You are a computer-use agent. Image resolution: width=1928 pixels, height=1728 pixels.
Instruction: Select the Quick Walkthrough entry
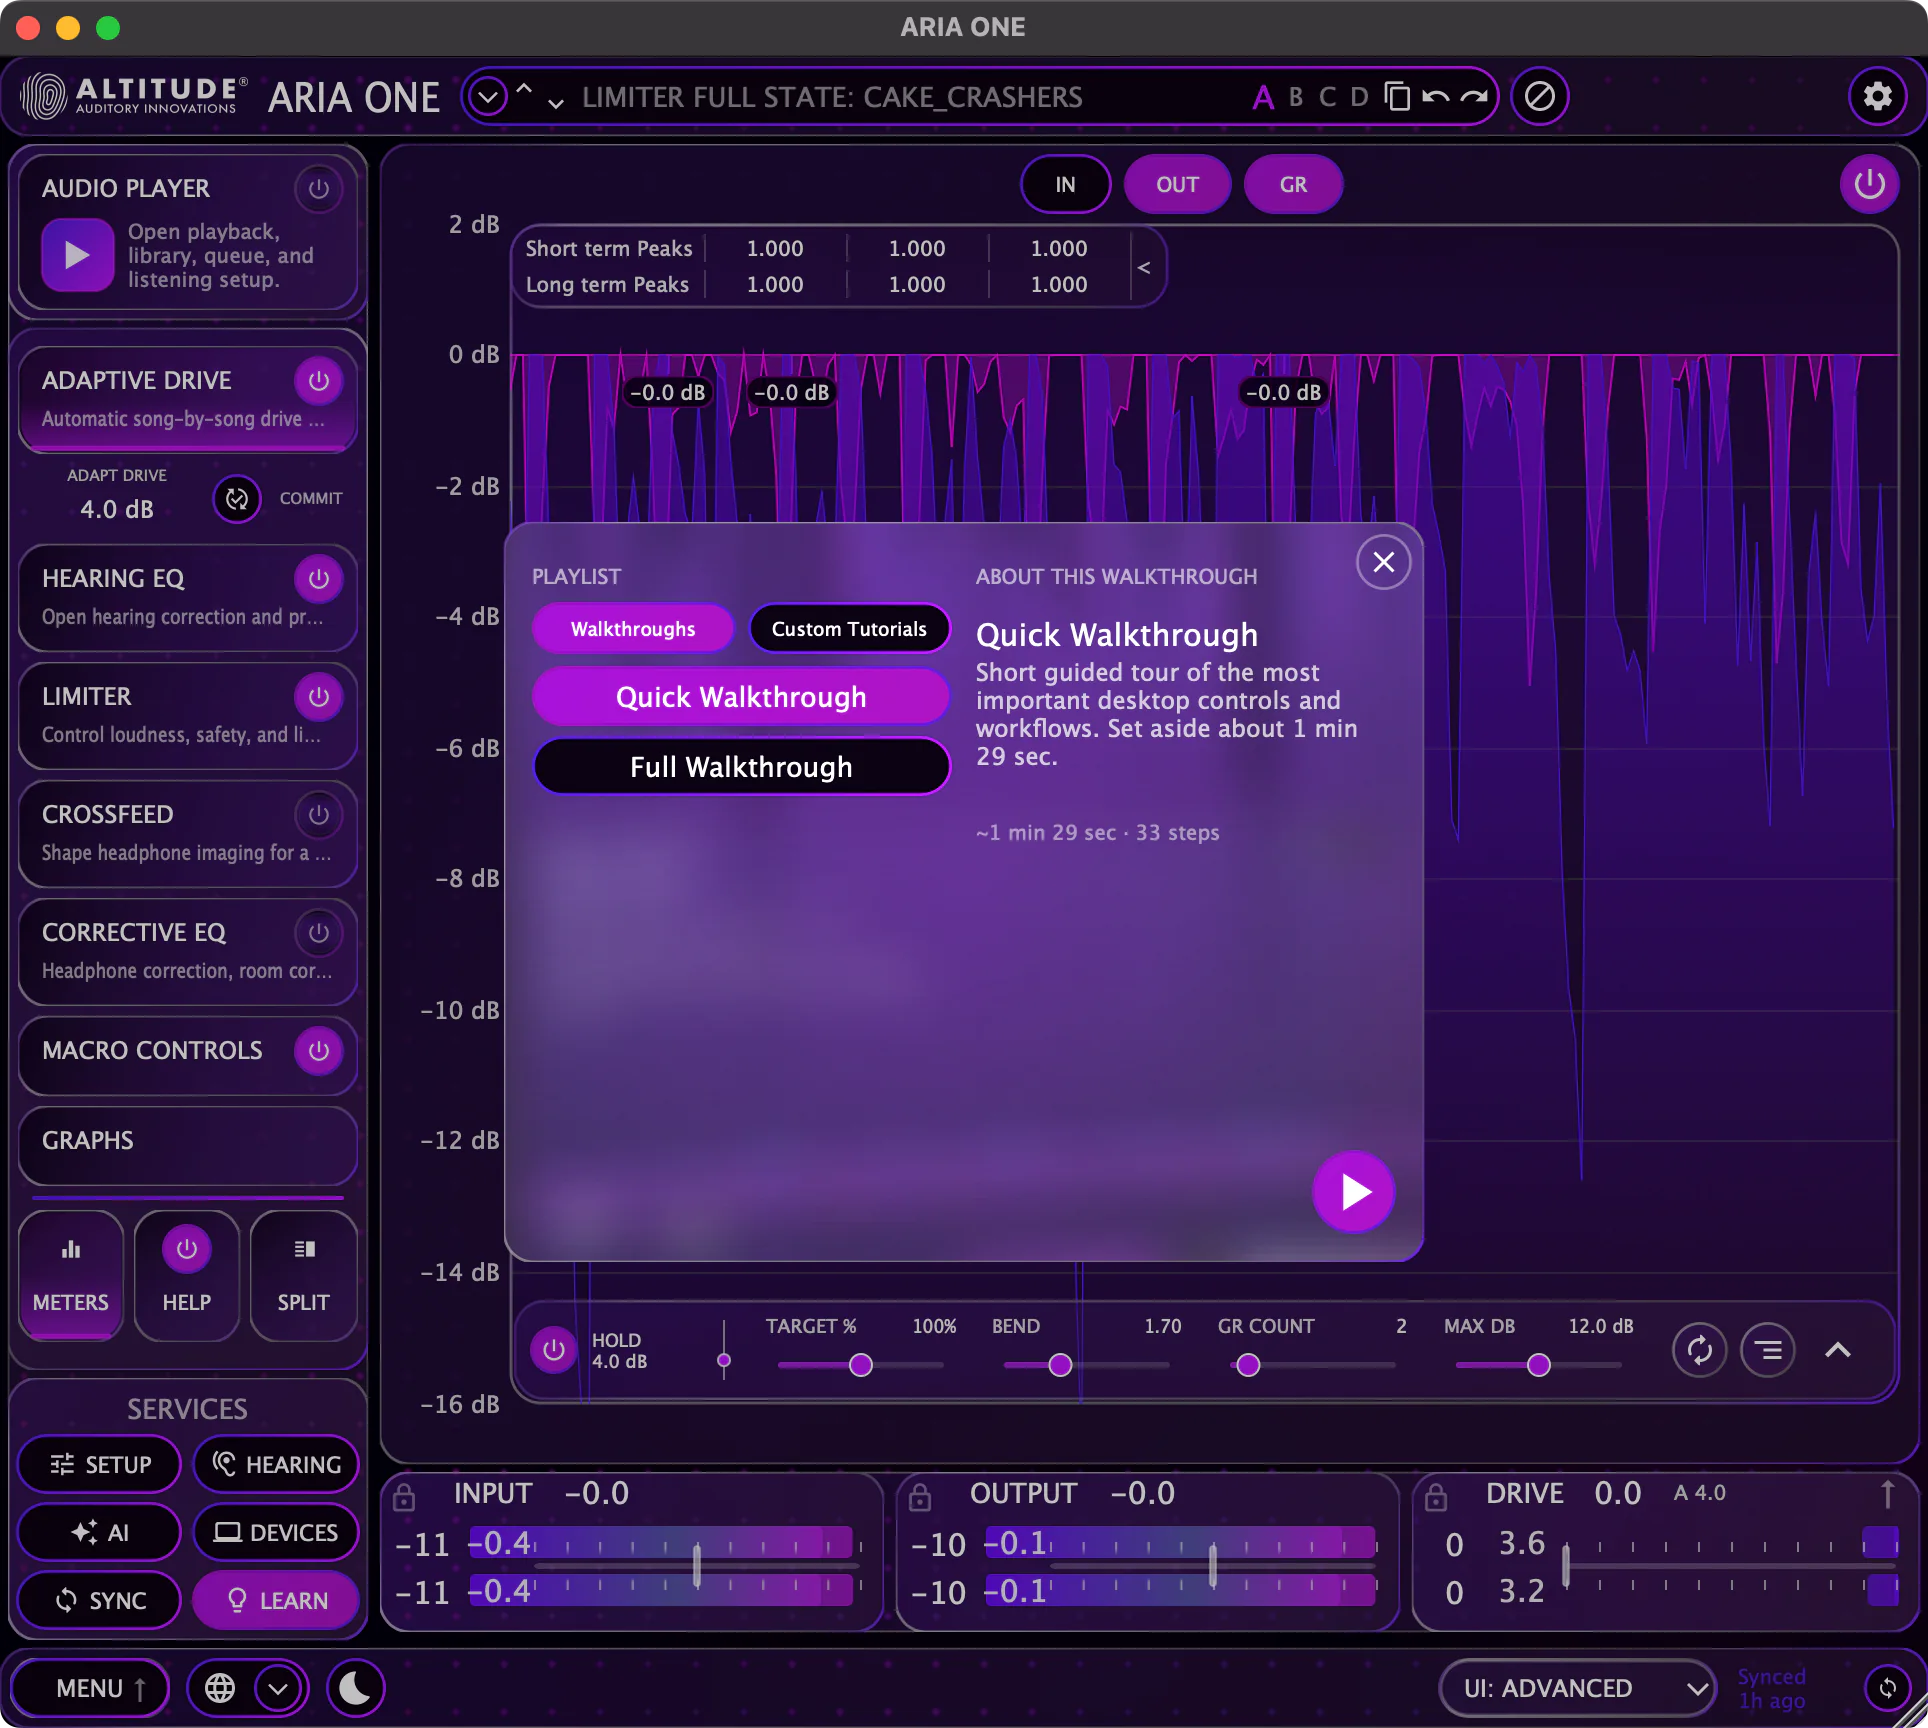[x=741, y=697]
